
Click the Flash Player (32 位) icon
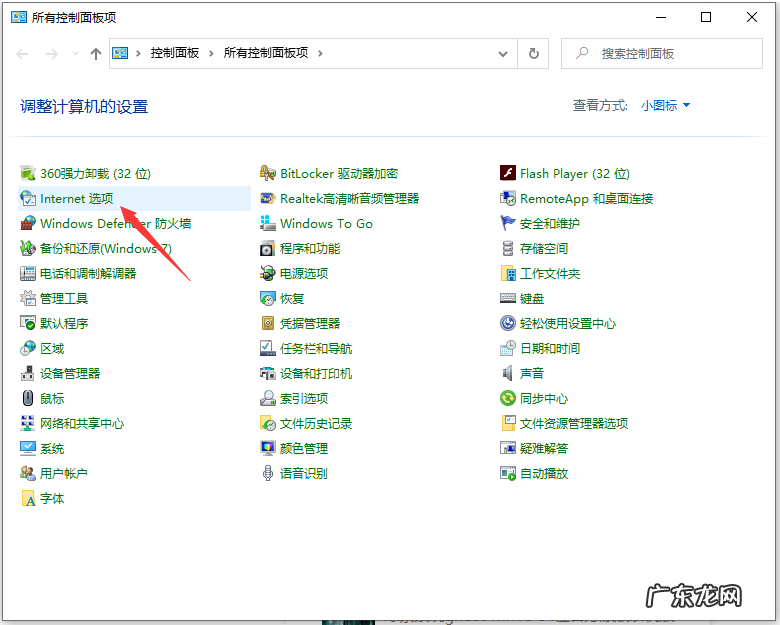coord(507,173)
